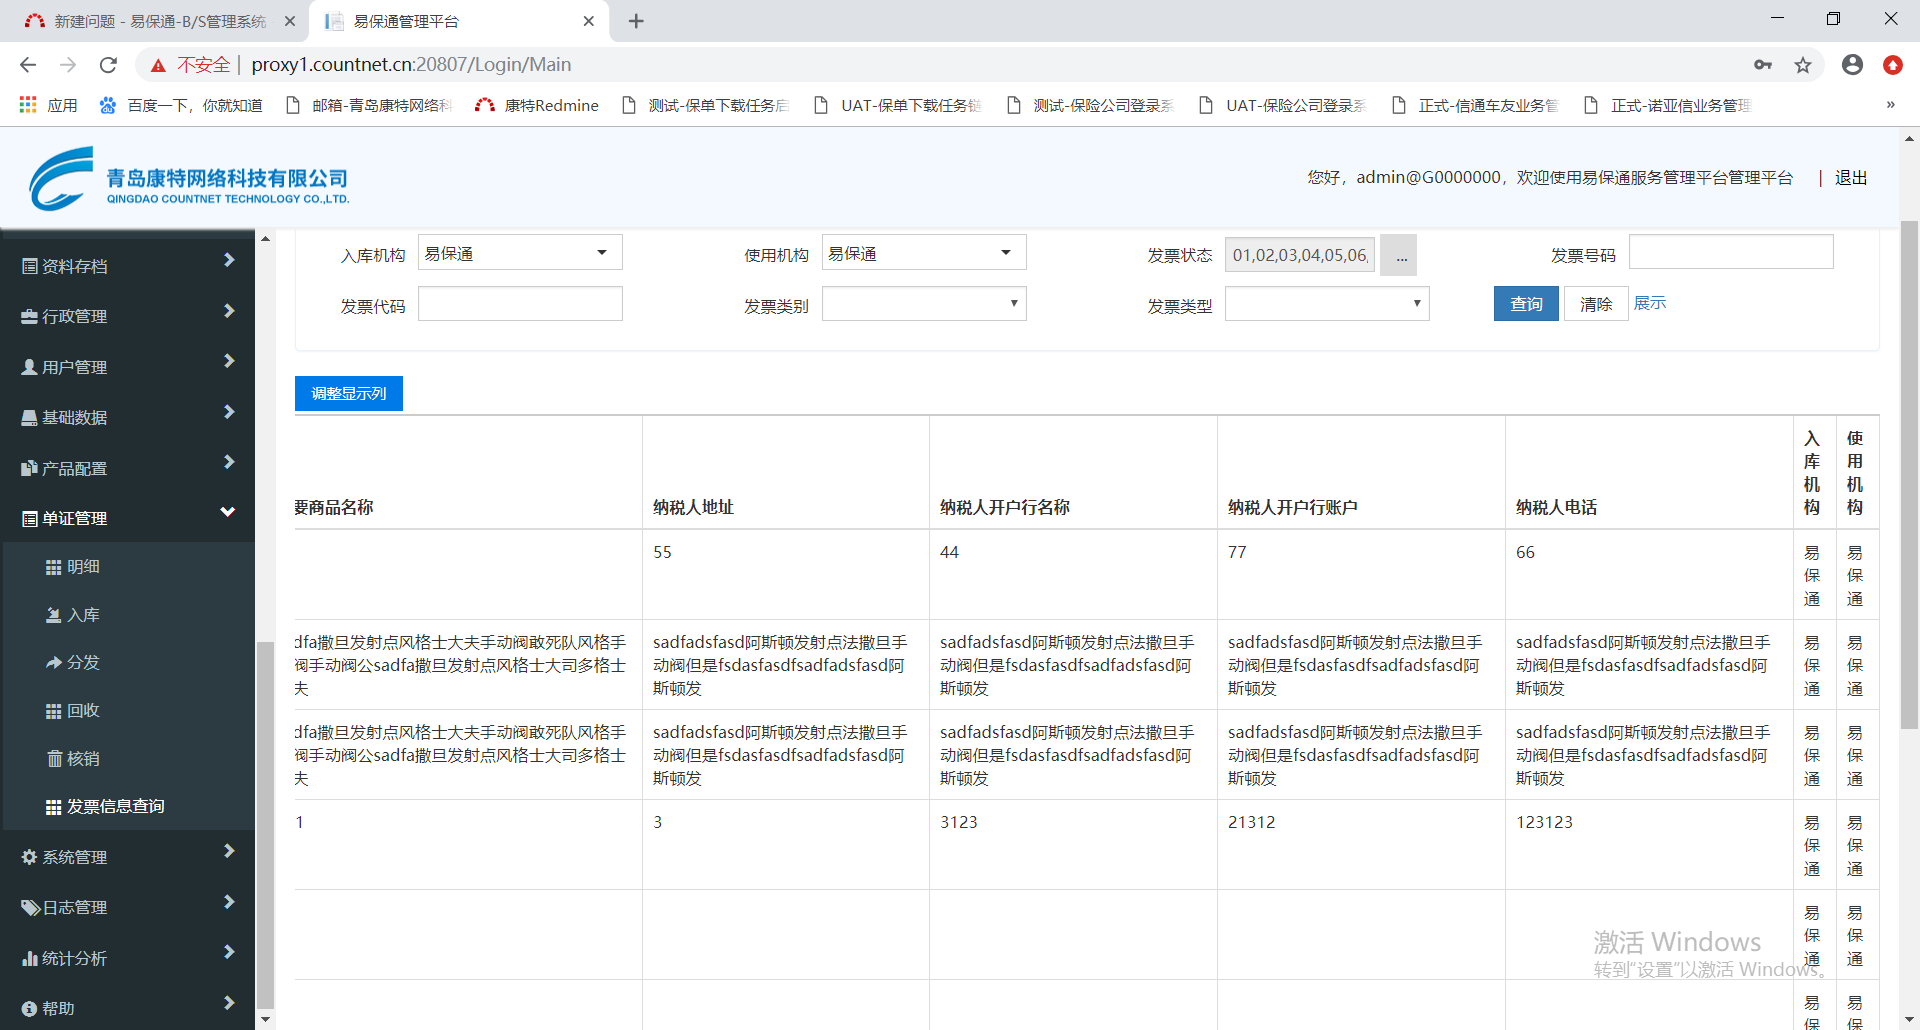1920x1030 pixels.
Task: Click the 查询 search button
Action: pos(1525,304)
